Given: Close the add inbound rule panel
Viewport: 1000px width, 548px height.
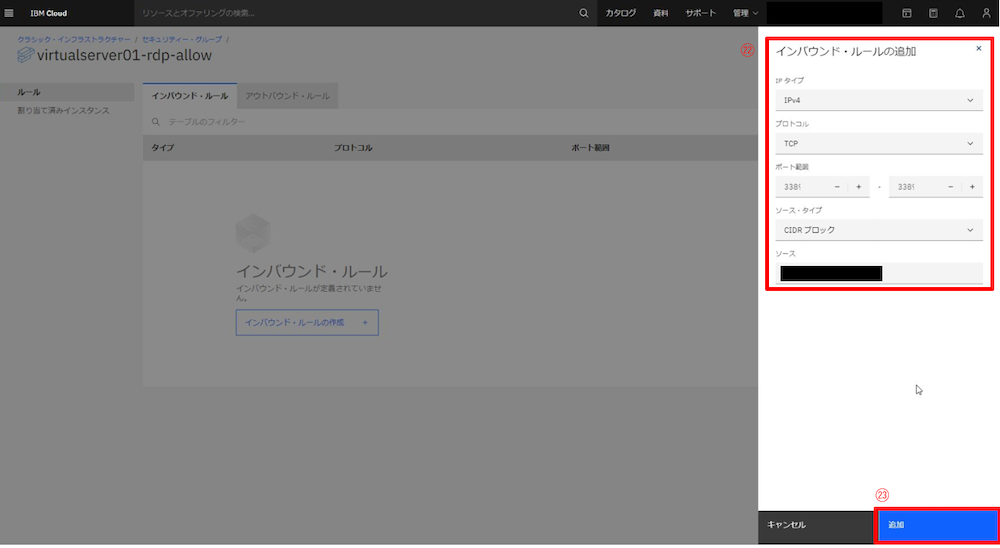Looking at the screenshot, I should (x=978, y=48).
